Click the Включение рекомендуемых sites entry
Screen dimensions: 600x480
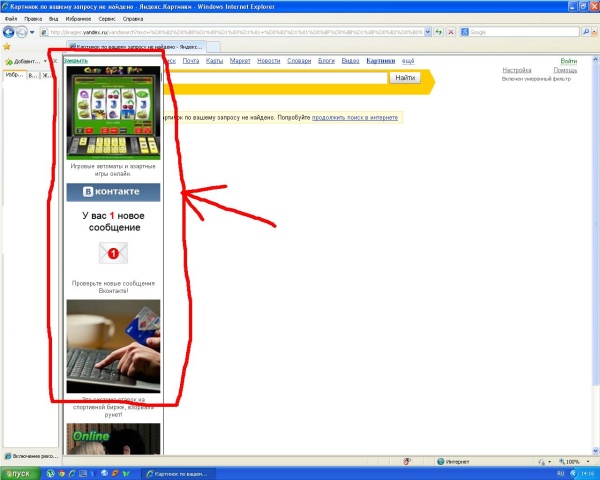pos(31,456)
